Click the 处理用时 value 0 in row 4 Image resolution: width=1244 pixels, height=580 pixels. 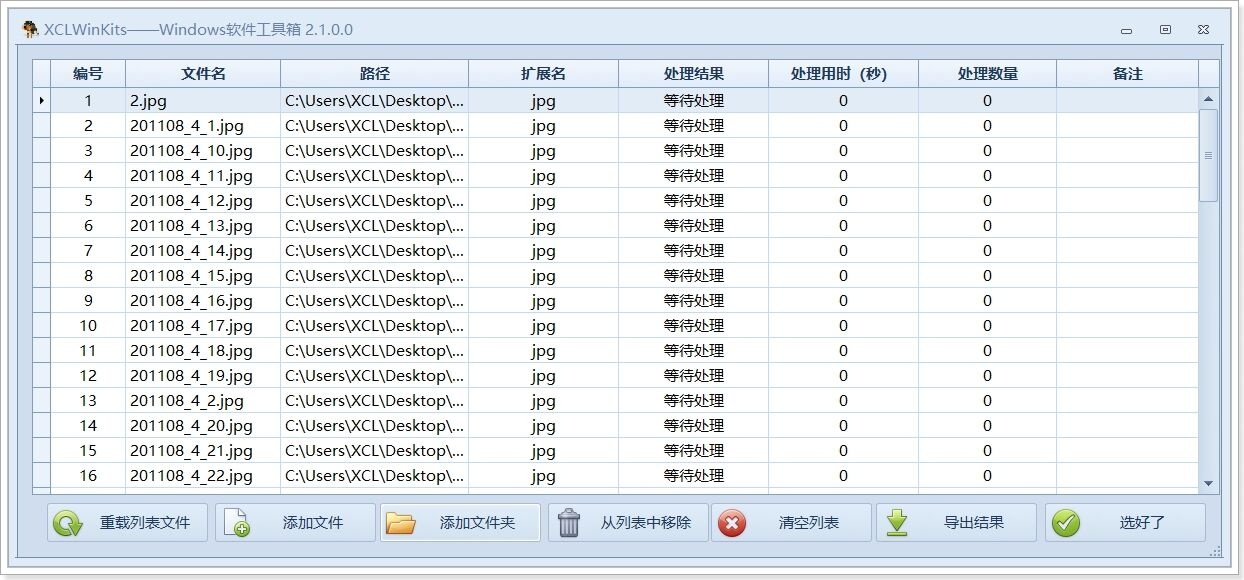point(843,175)
